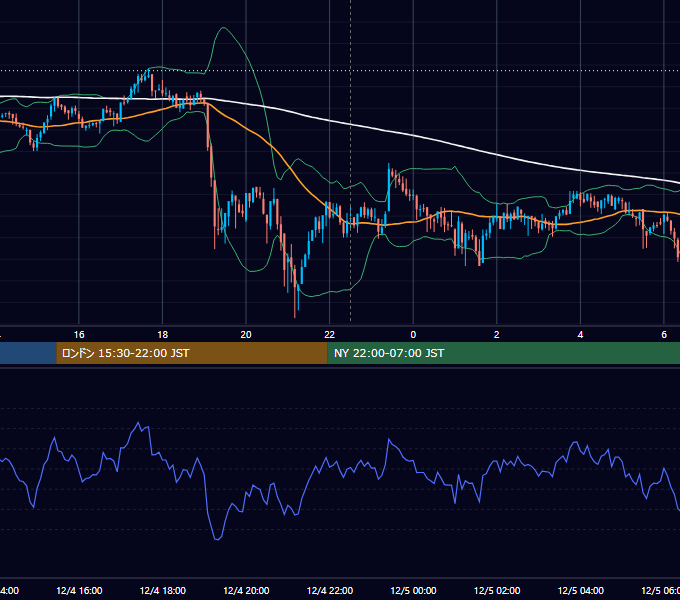680x600 pixels.
Task: Click the 0 hour label on price chart axis
Action: pos(413,335)
